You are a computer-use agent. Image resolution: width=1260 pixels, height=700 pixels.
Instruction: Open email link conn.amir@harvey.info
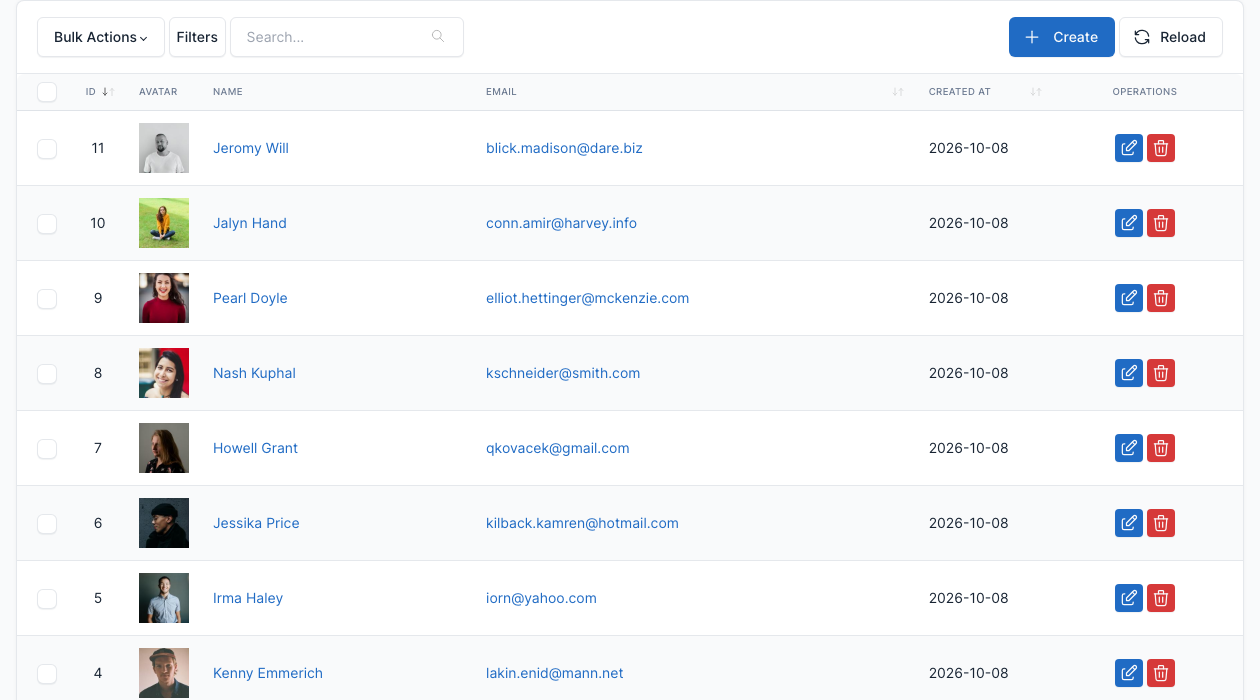point(561,223)
